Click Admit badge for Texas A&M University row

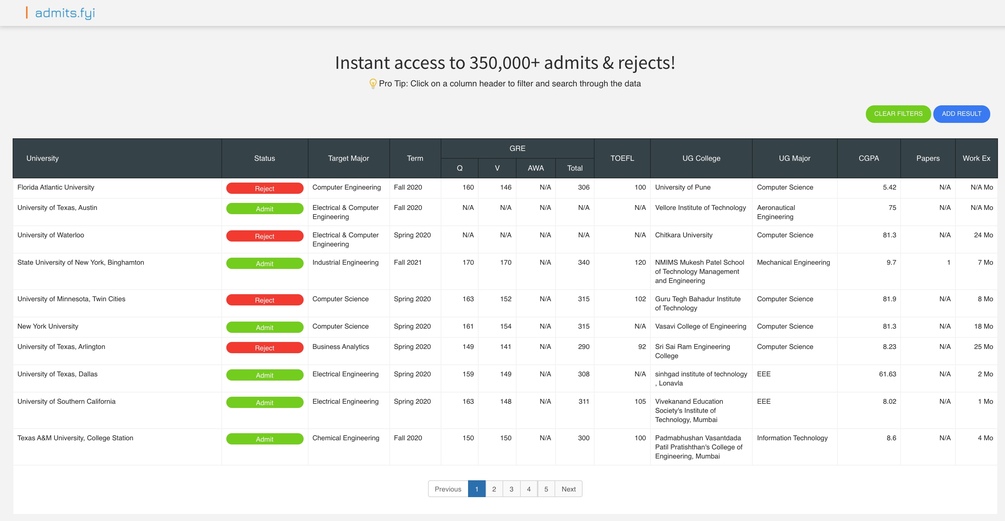click(265, 439)
